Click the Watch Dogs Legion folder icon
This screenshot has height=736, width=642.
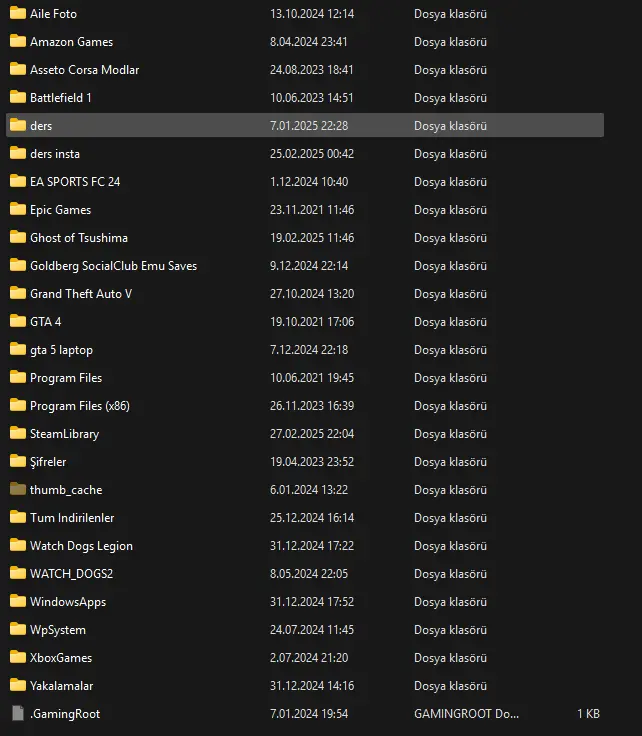coord(18,545)
